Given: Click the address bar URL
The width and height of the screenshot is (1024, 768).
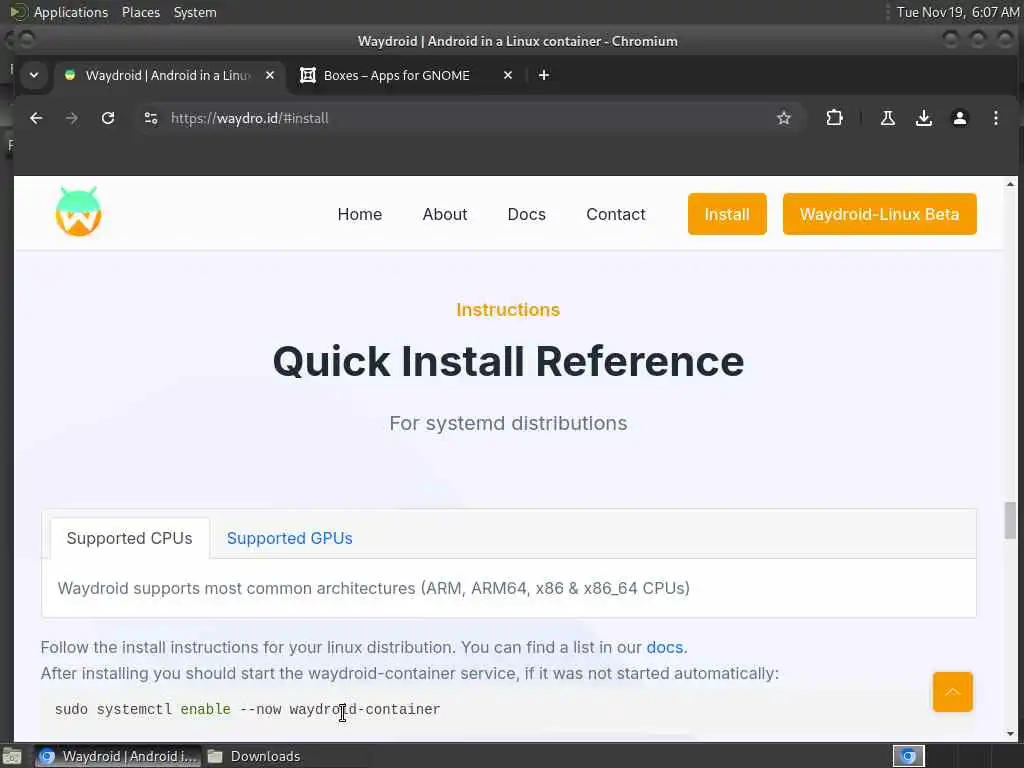Looking at the screenshot, I should 249,118.
